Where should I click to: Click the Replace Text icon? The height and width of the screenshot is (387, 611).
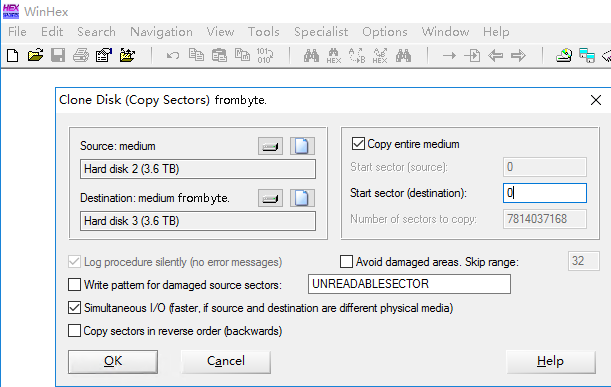click(x=357, y=56)
